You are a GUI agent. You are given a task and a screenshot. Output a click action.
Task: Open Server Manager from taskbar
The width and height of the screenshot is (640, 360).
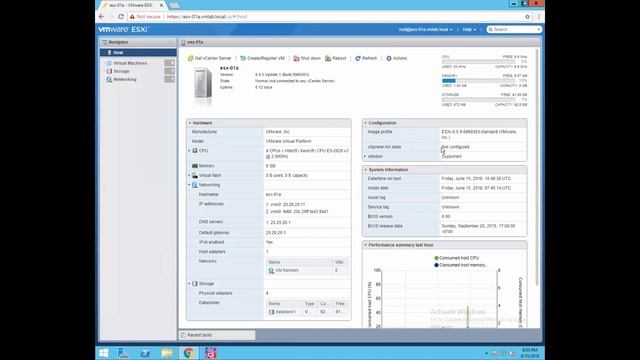123,353
